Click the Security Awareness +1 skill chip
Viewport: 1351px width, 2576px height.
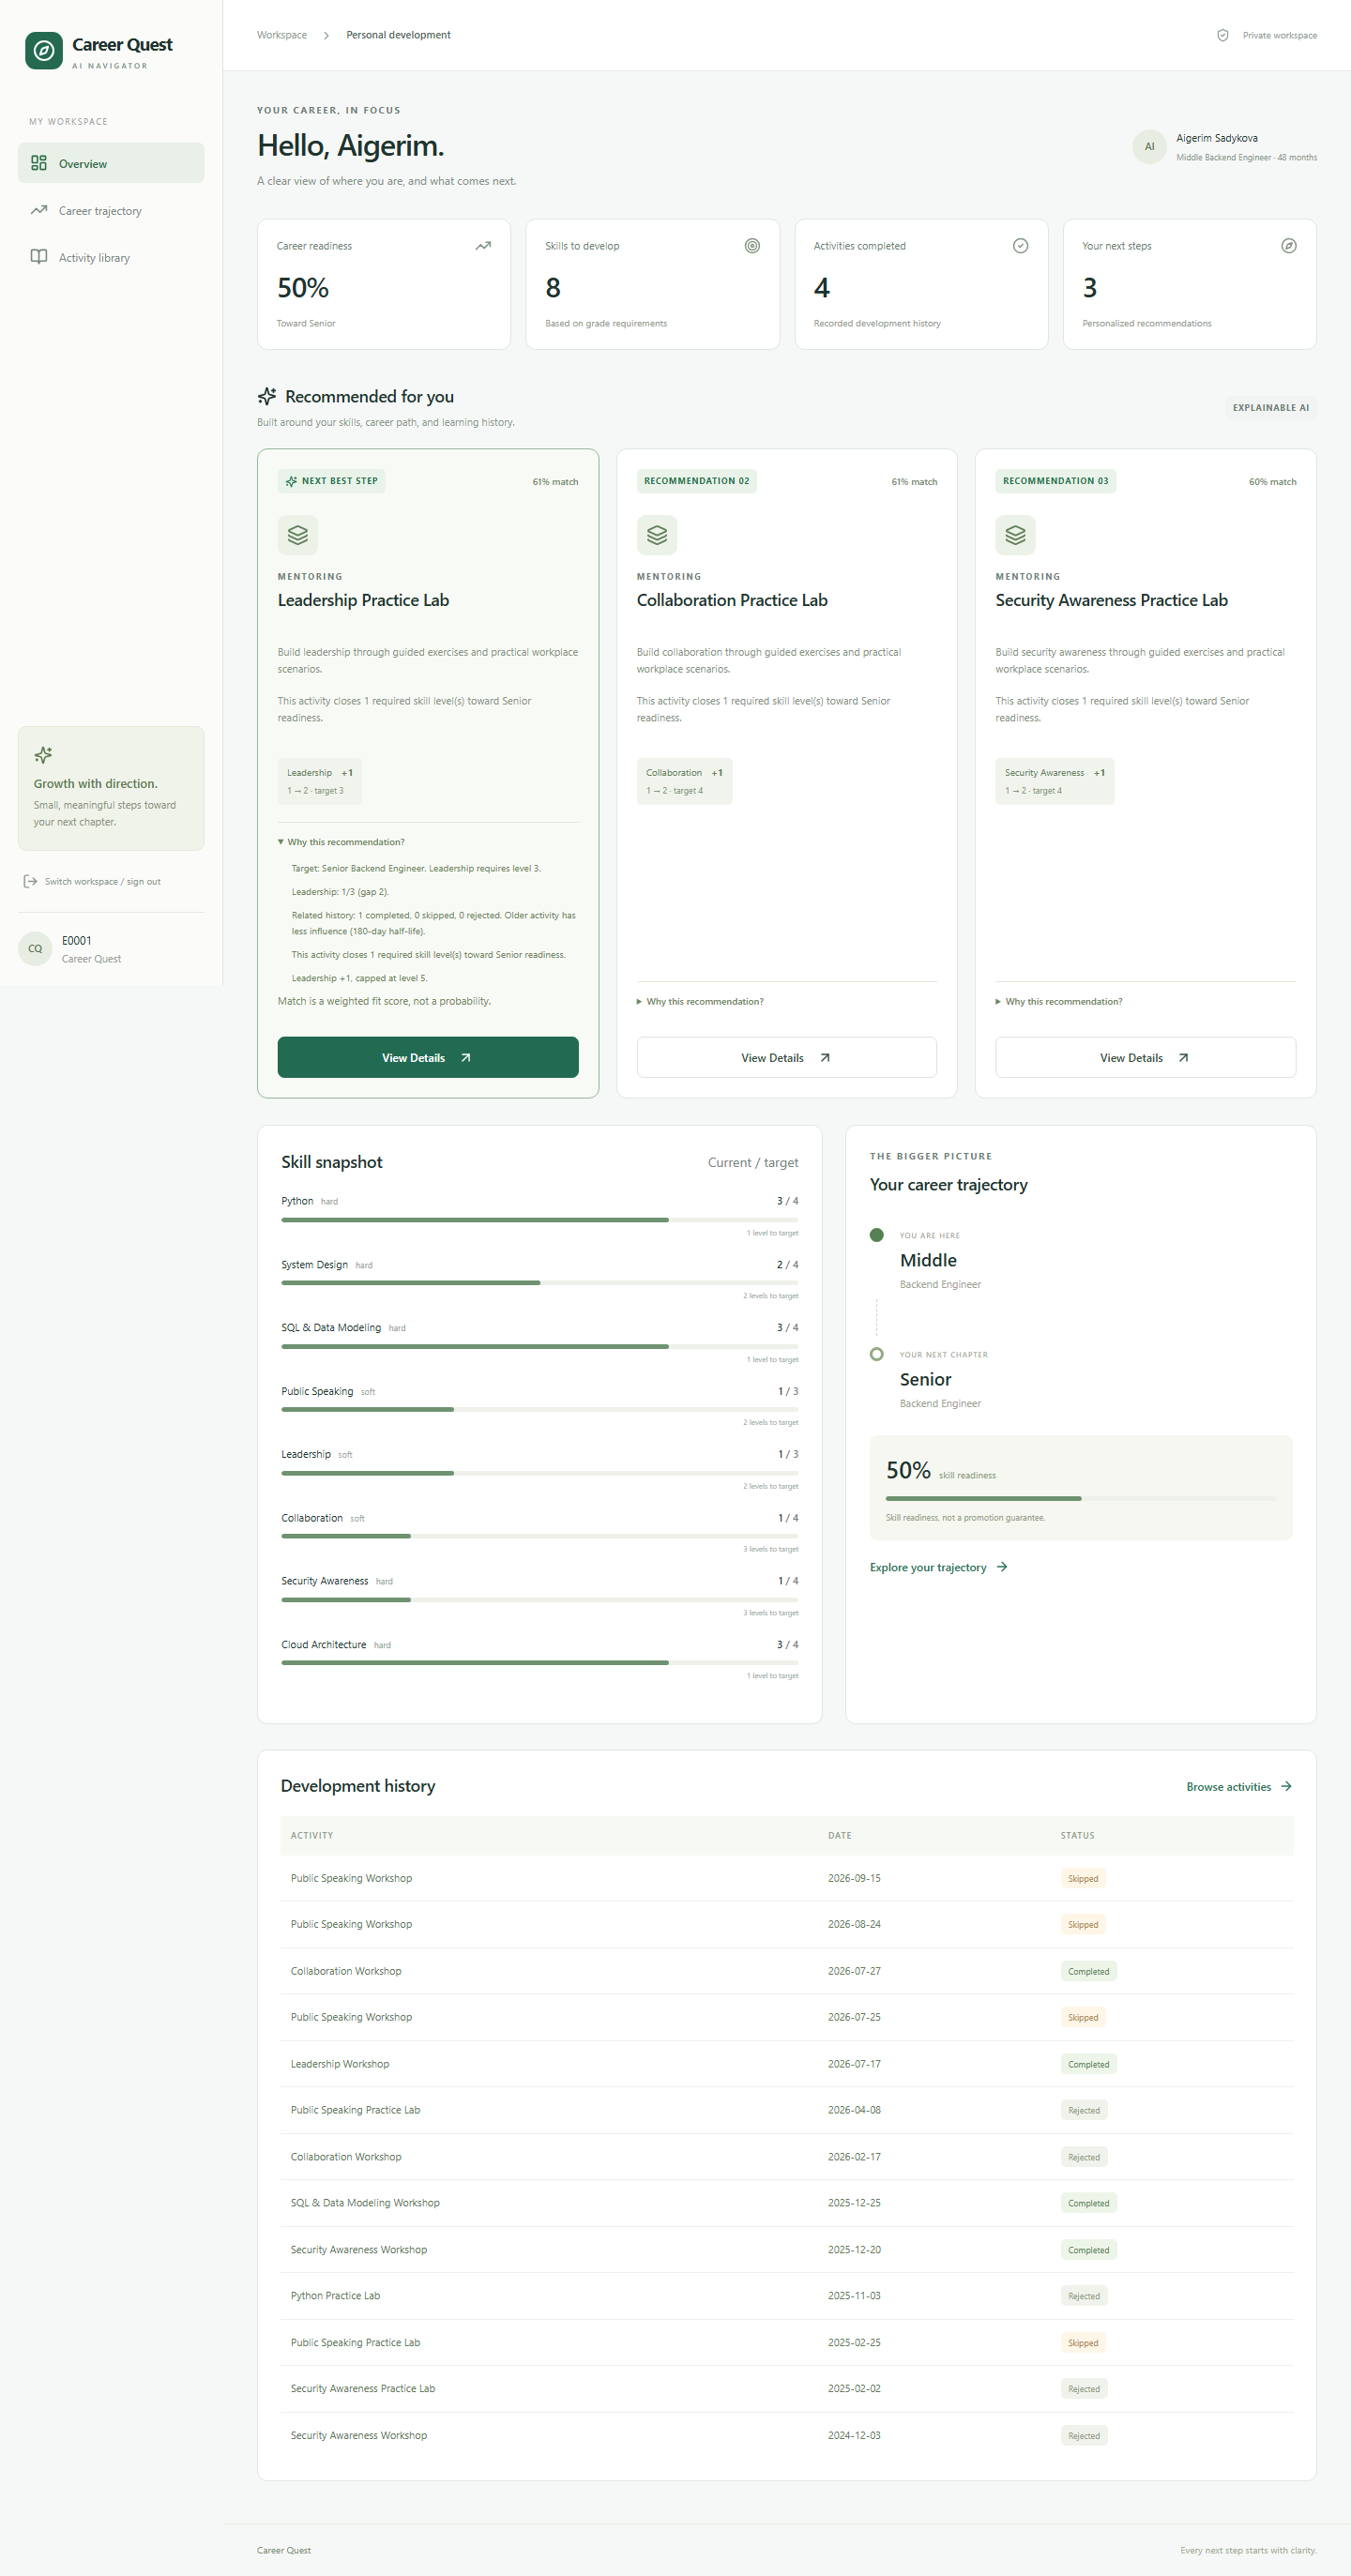1055,781
